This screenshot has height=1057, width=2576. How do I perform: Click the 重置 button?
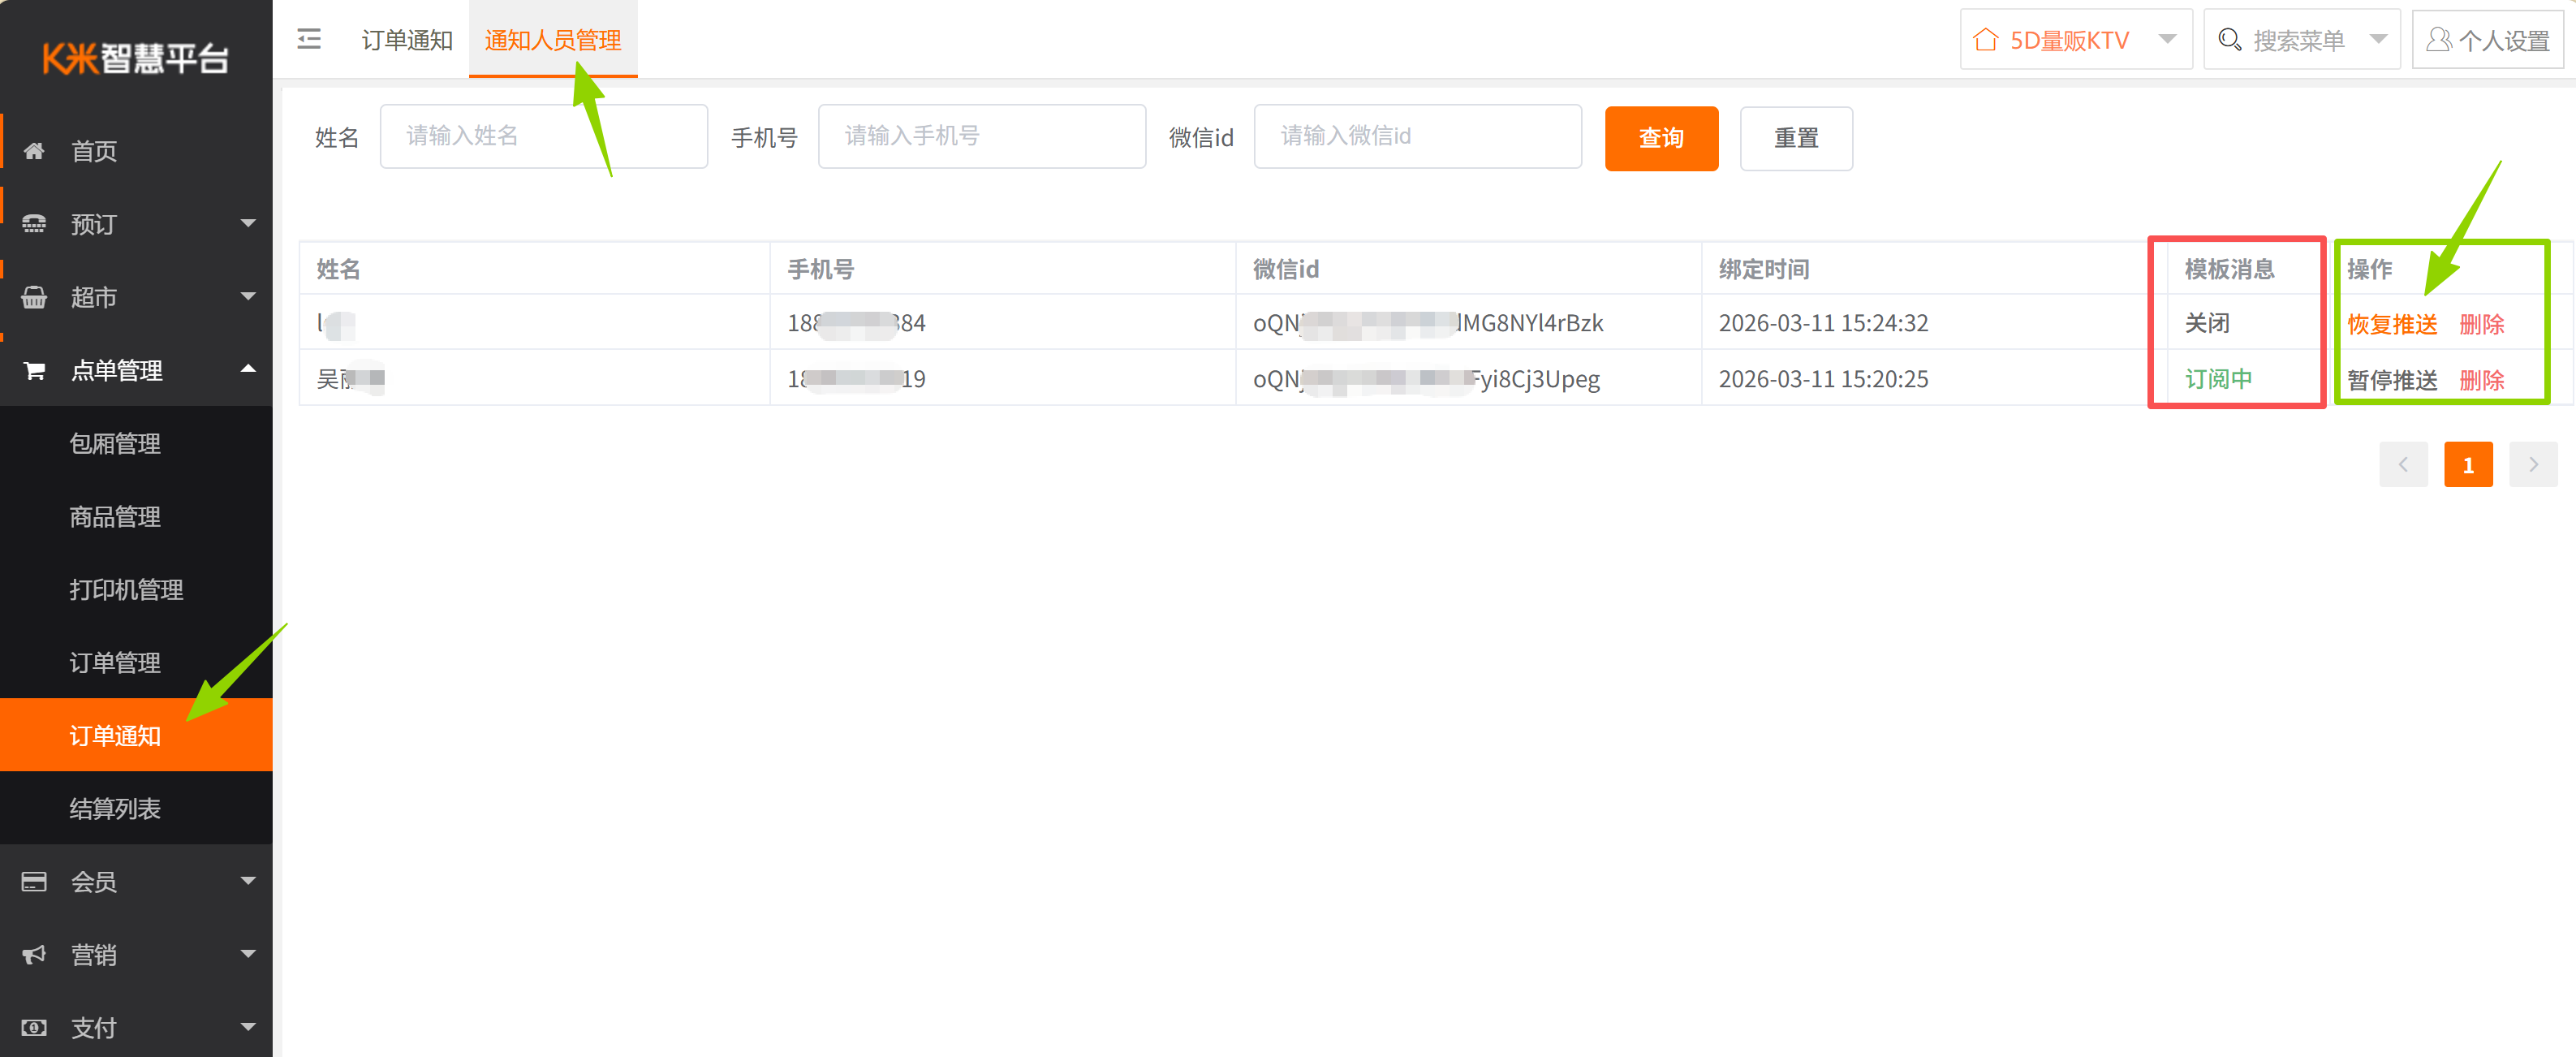click(1796, 138)
